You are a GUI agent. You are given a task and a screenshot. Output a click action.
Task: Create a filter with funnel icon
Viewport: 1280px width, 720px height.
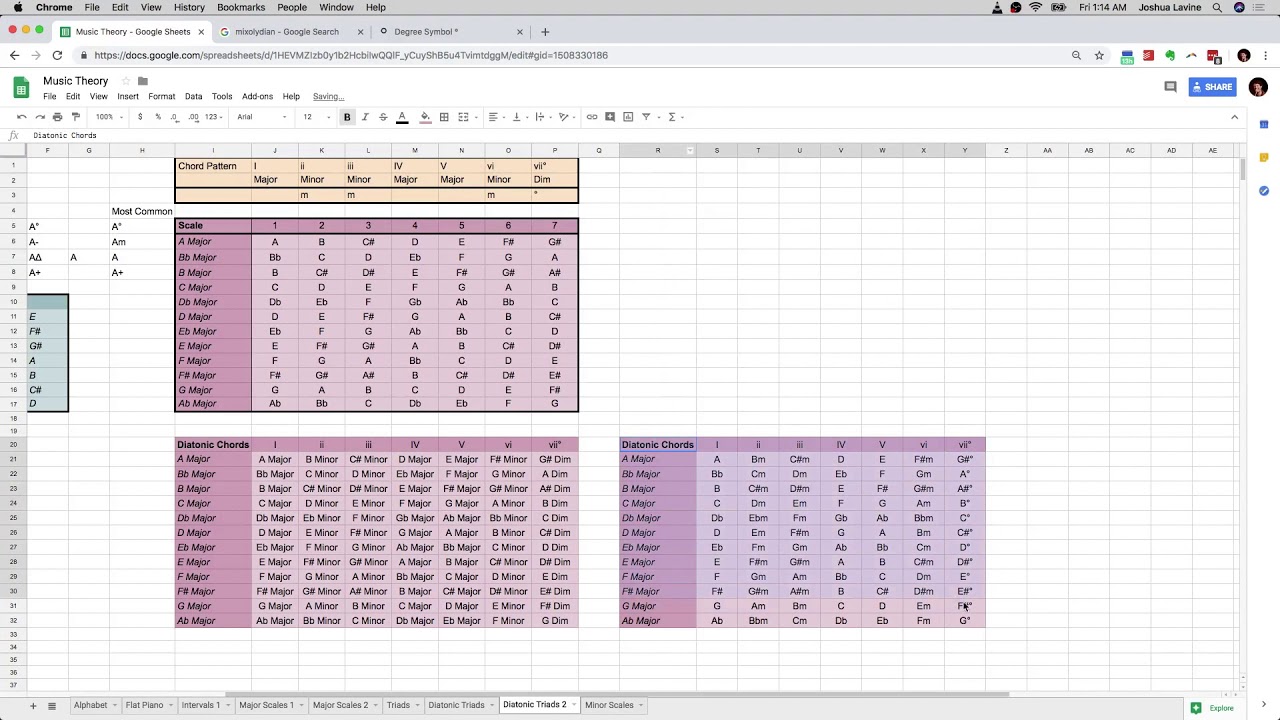(x=646, y=117)
